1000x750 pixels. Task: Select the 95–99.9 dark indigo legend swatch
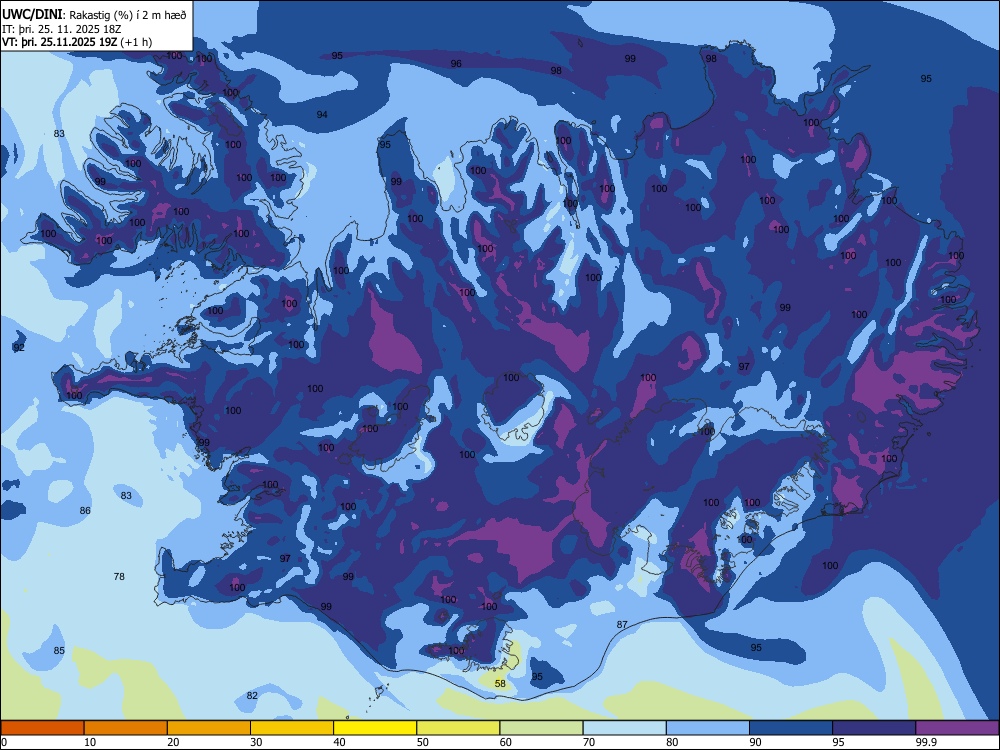point(874,728)
